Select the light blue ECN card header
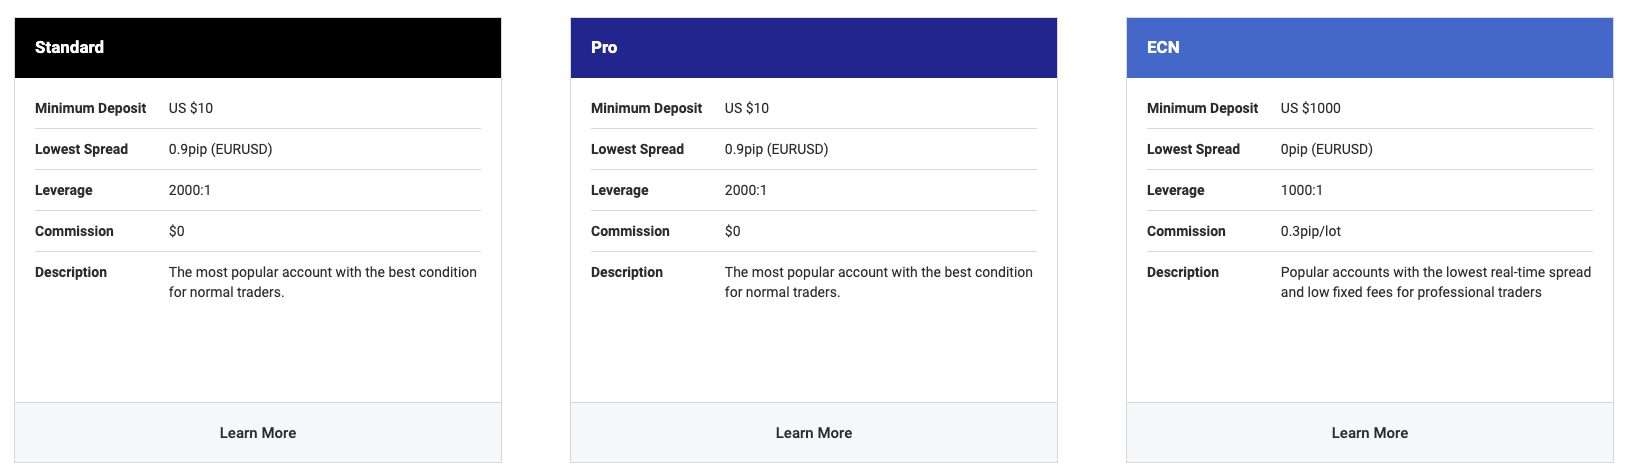The image size is (1628, 476). pyautogui.click(x=1370, y=48)
